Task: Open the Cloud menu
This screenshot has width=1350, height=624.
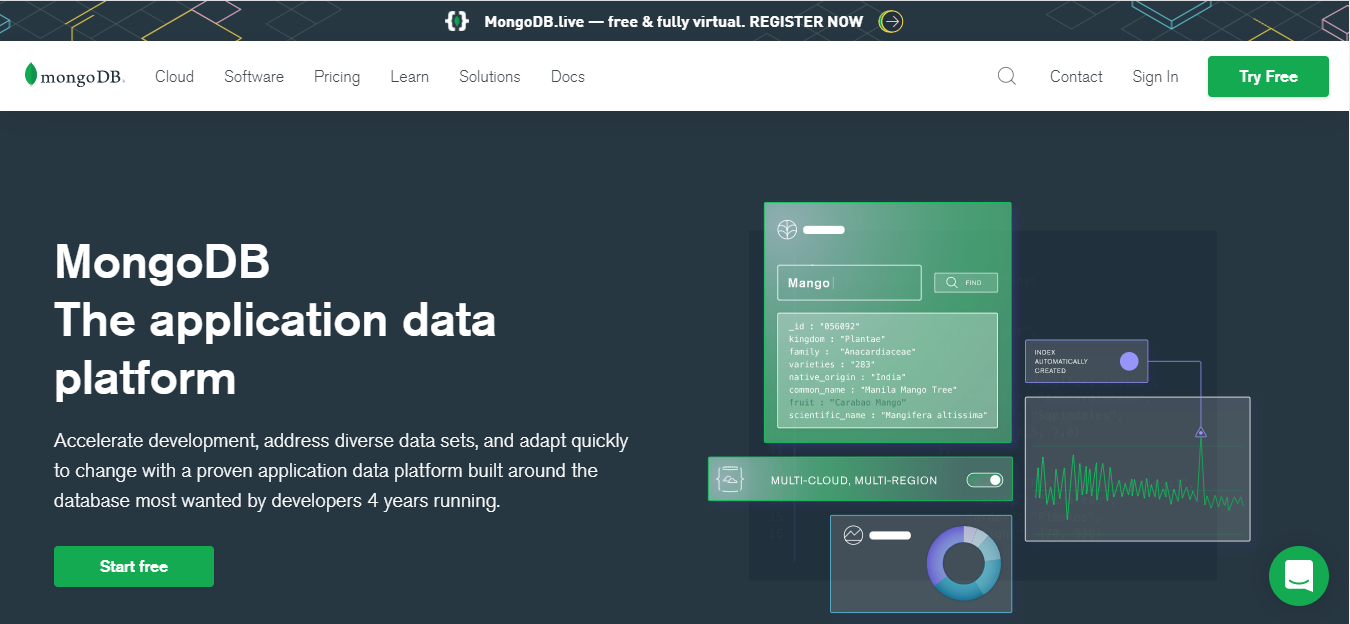Action: coord(174,76)
